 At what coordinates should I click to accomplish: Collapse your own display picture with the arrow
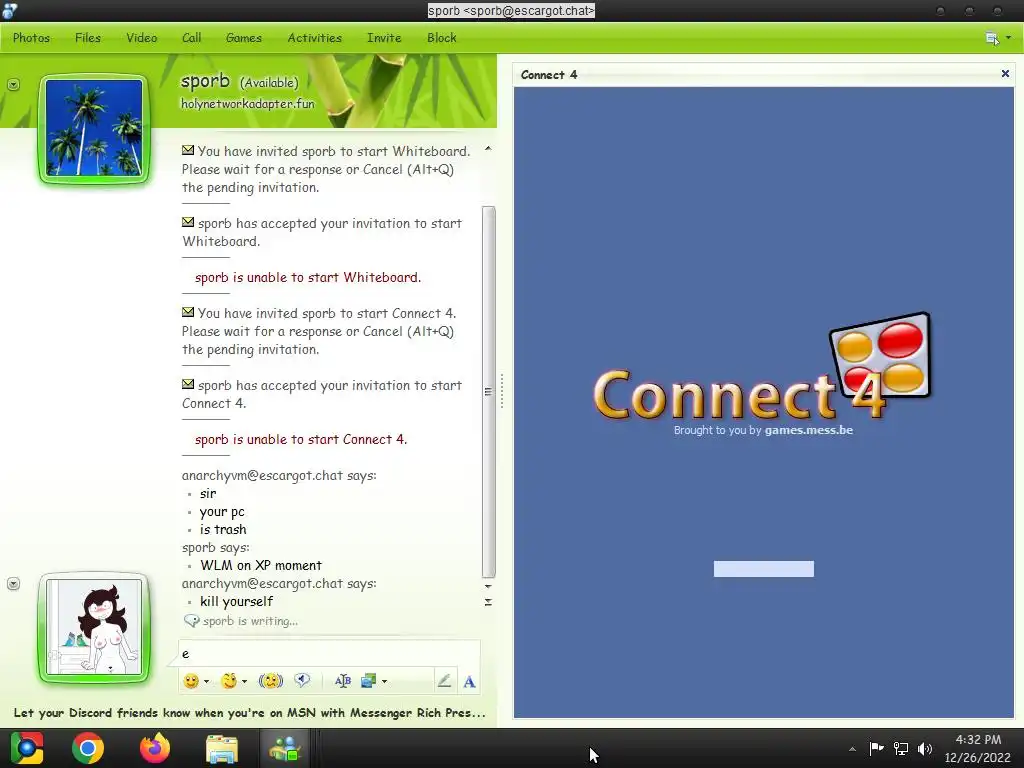click(13, 584)
